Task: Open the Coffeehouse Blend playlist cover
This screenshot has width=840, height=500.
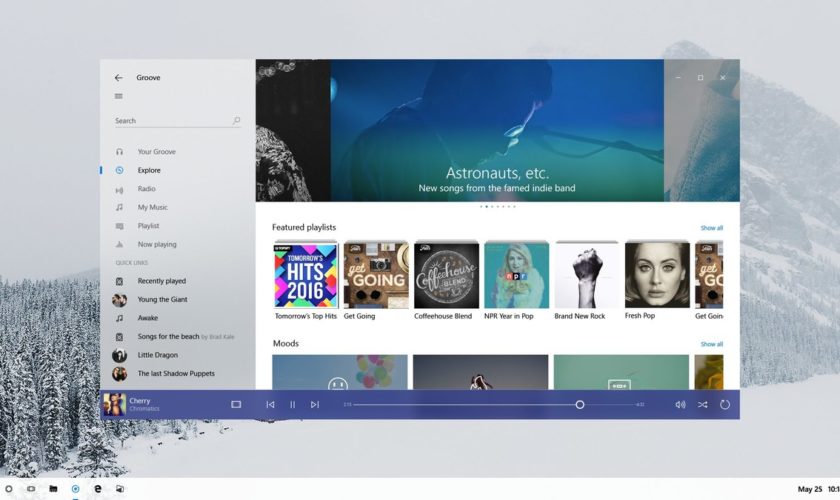Action: point(446,275)
